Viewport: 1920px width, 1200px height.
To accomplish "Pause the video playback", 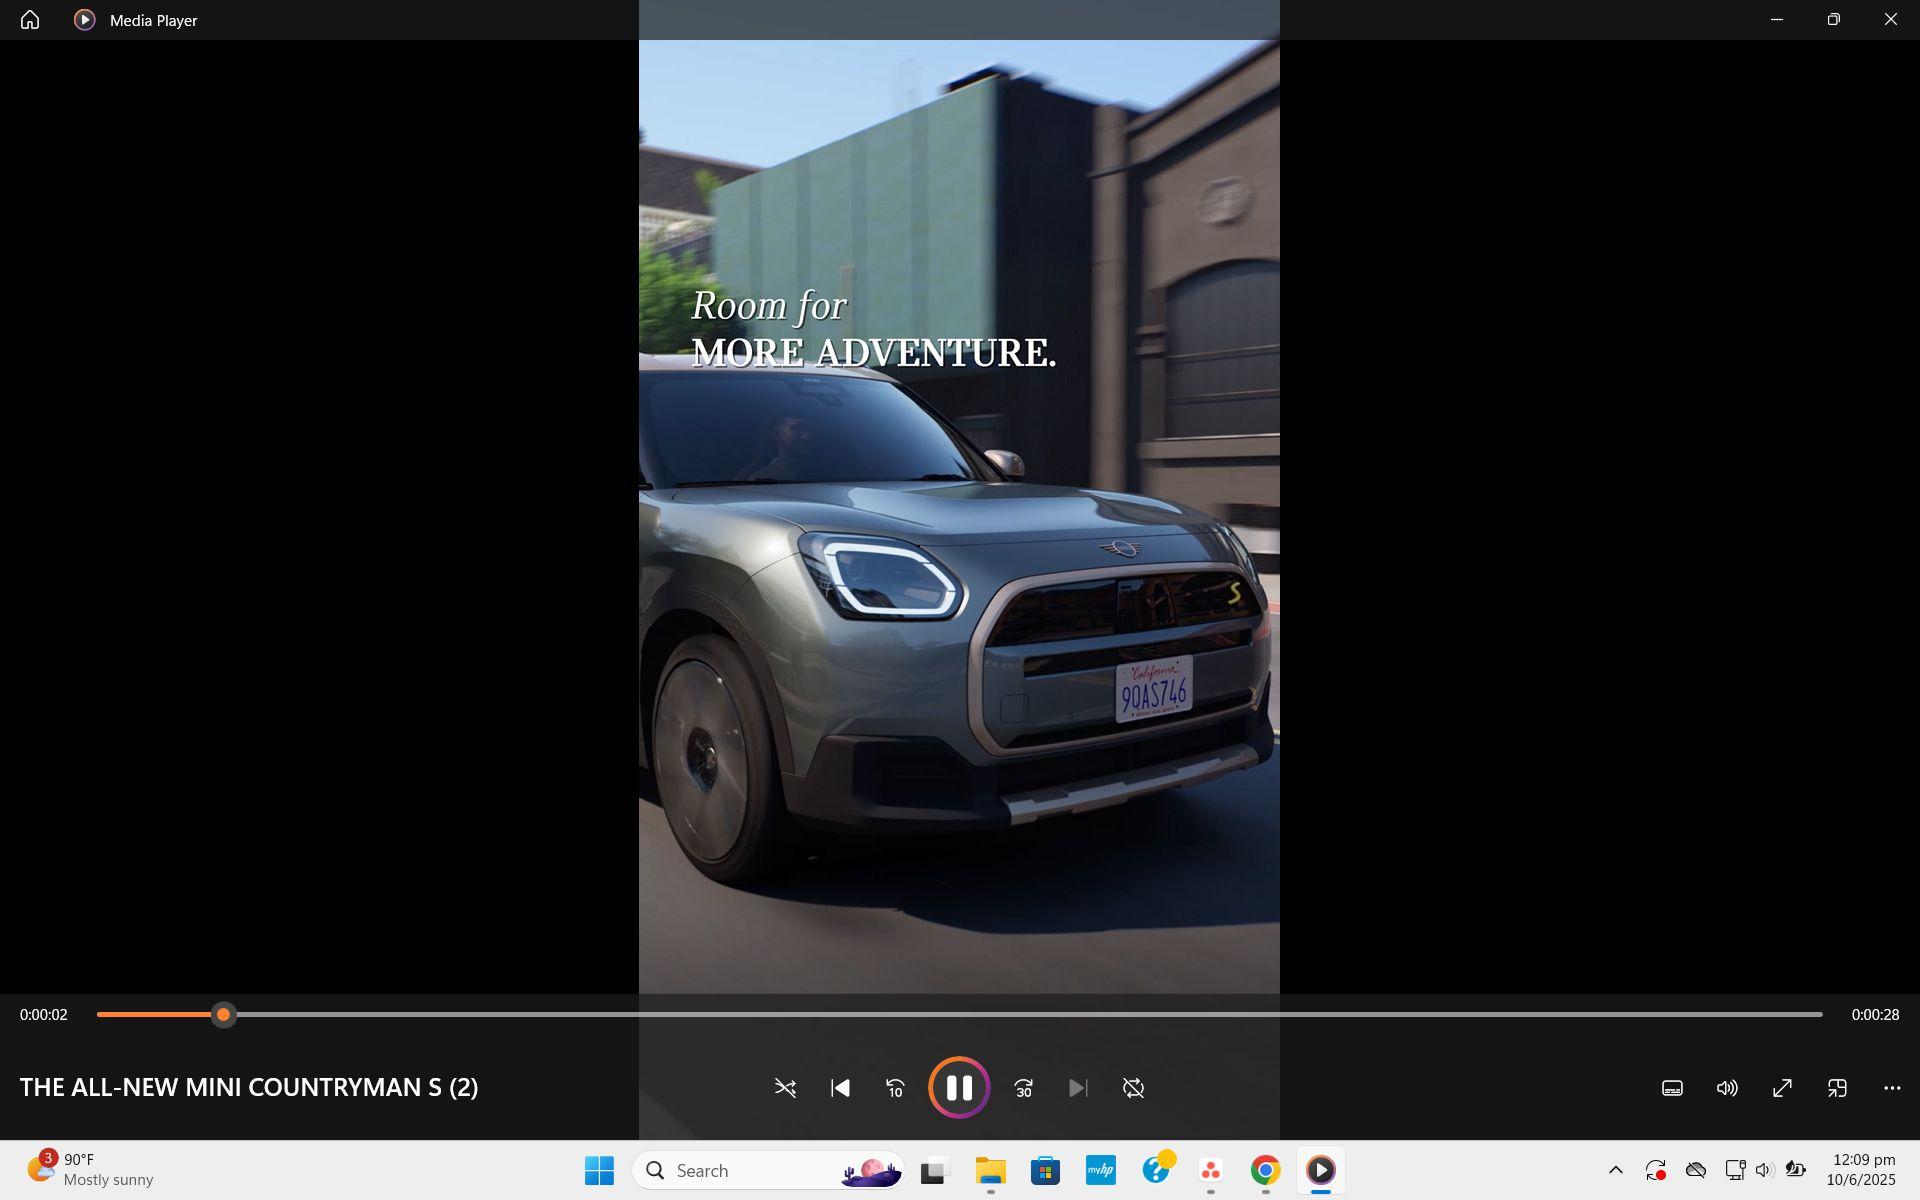I will click(x=958, y=1087).
